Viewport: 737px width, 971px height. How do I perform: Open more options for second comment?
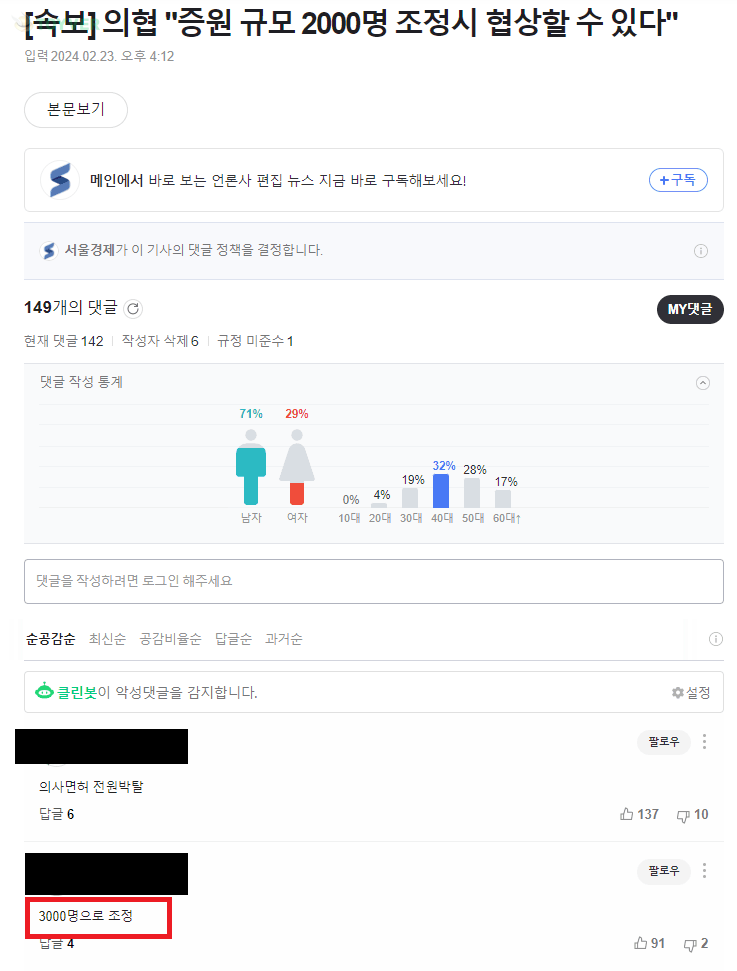click(705, 871)
